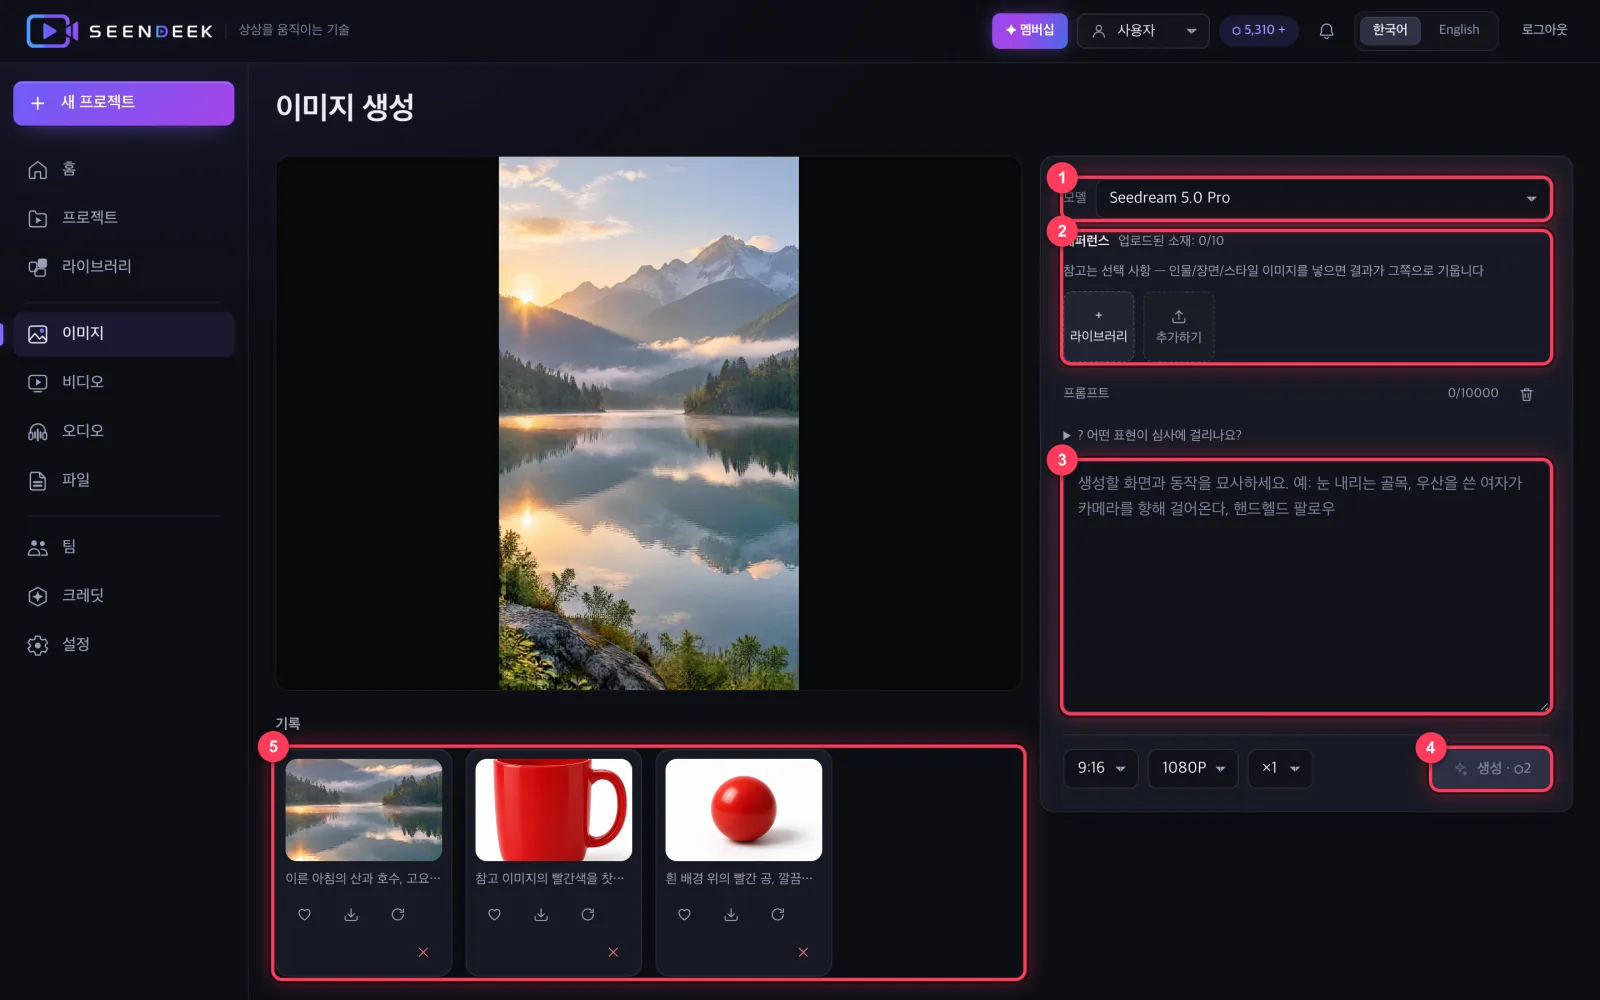The height and width of the screenshot is (1000, 1600).
Task: Like the red ball history image
Action: (685, 914)
